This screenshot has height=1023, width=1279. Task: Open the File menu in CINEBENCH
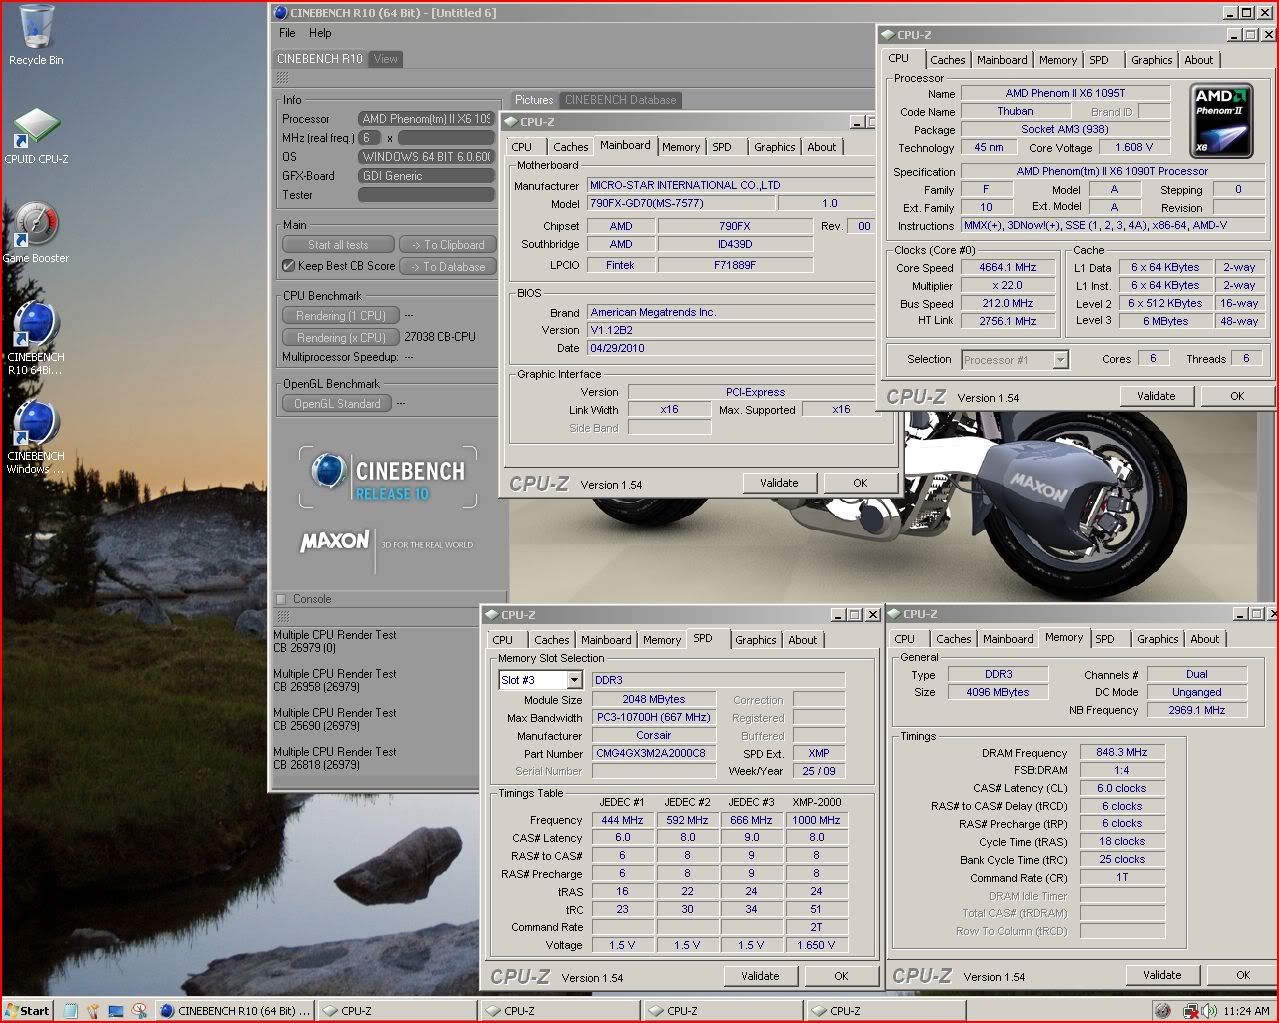point(287,33)
